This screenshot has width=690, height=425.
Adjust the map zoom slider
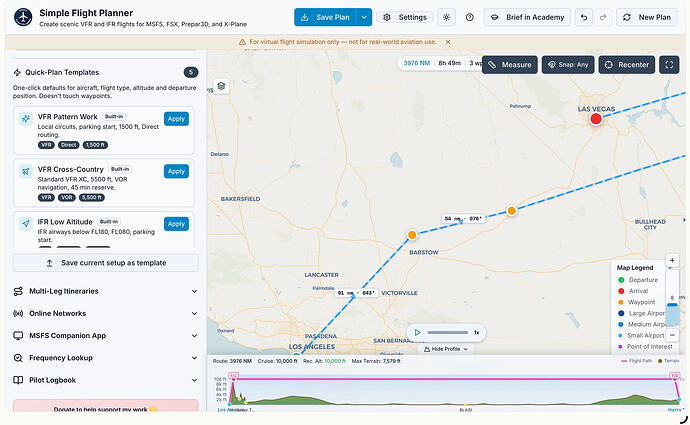672,304
